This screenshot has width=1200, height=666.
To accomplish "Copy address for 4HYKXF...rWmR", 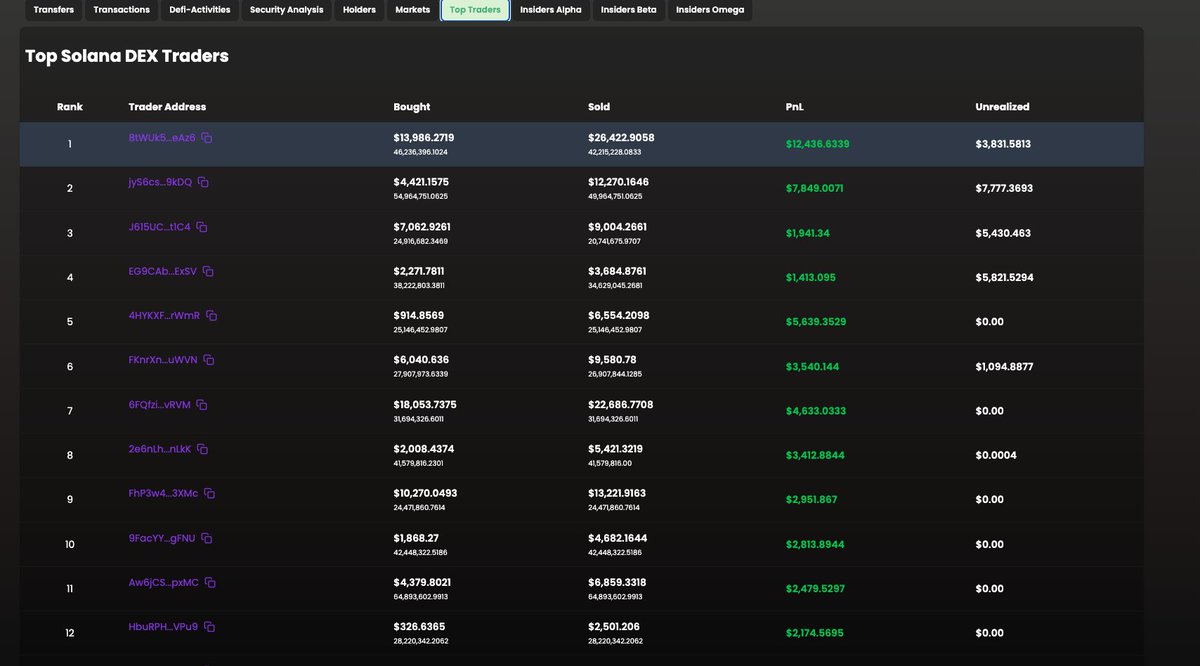I will (x=211, y=316).
